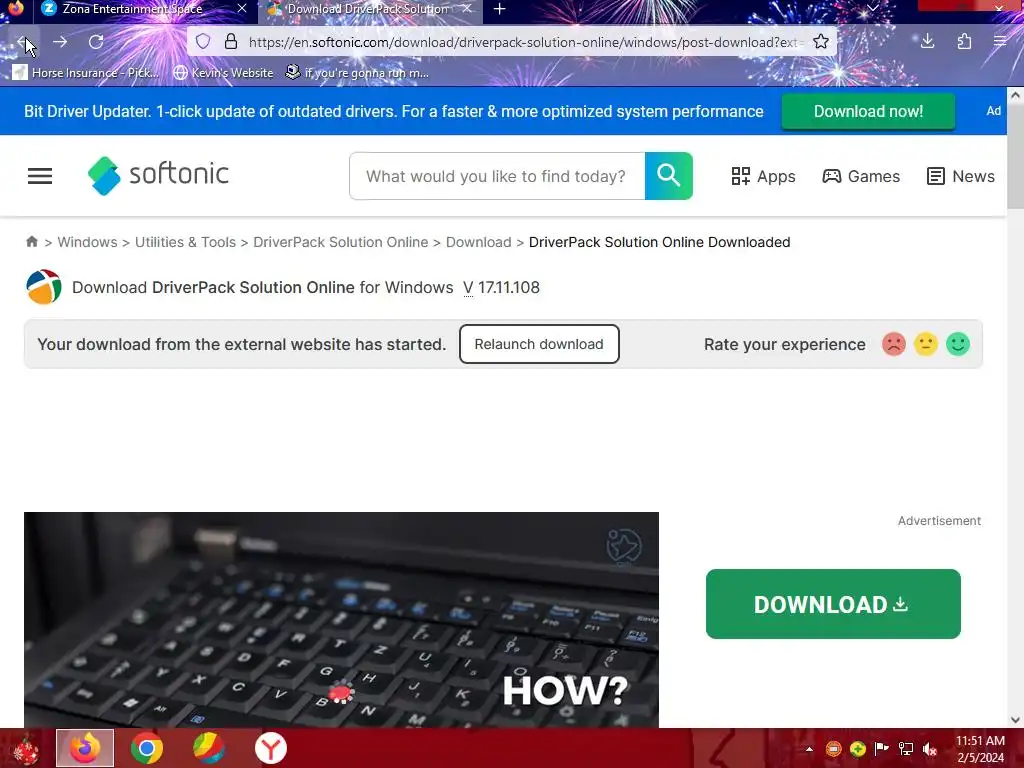Launch Google Chrome from the taskbar
1024x768 pixels.
[146, 749]
